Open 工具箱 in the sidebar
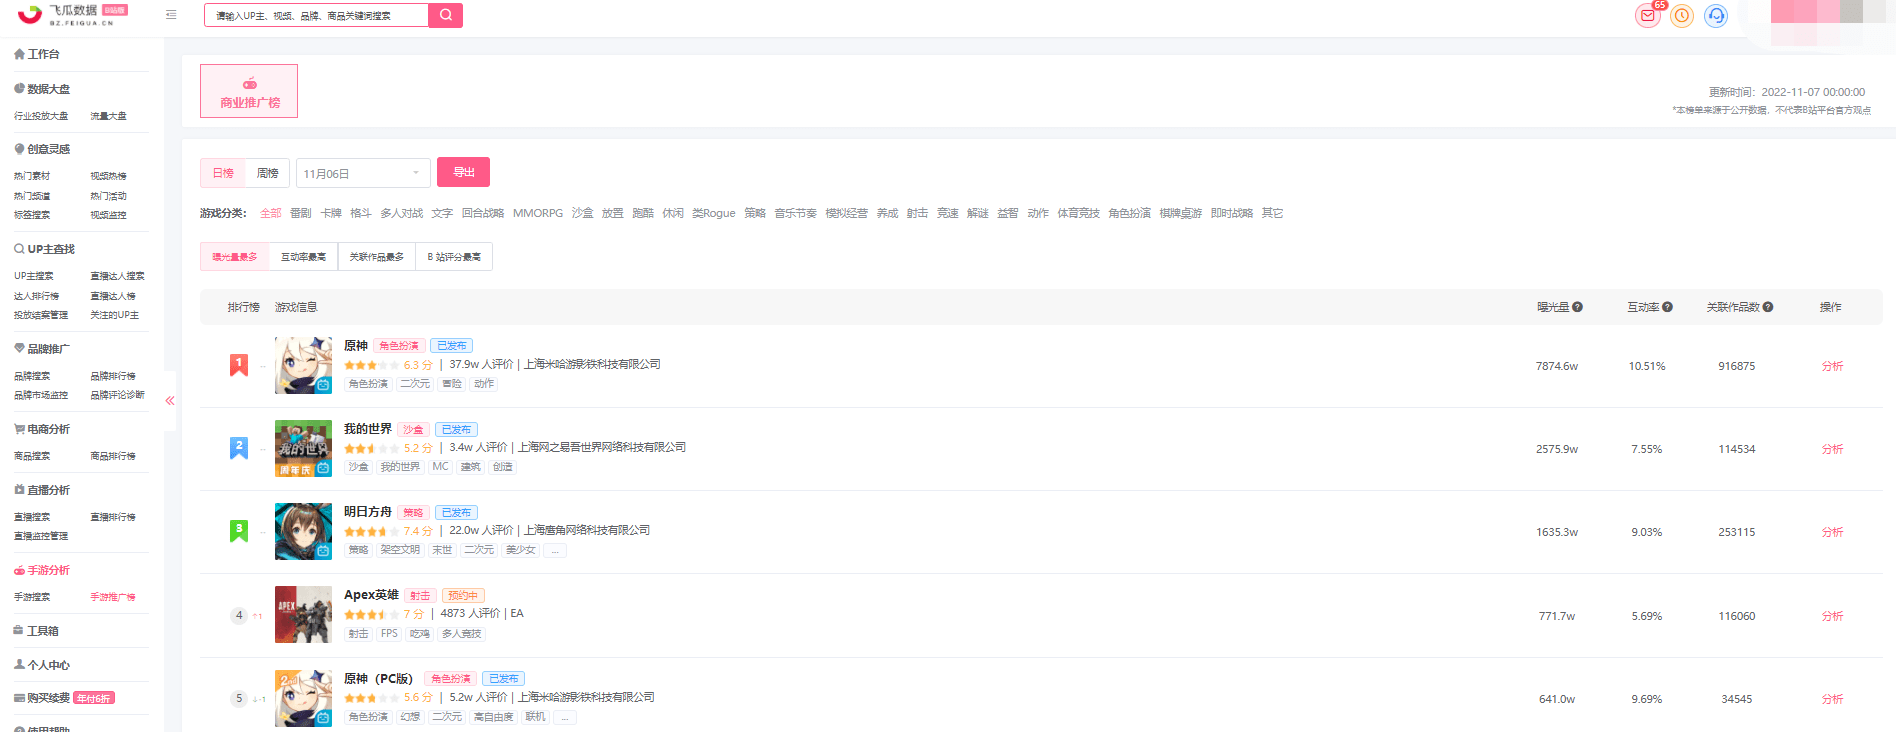Screen dimensions: 1896x732 pos(37,631)
